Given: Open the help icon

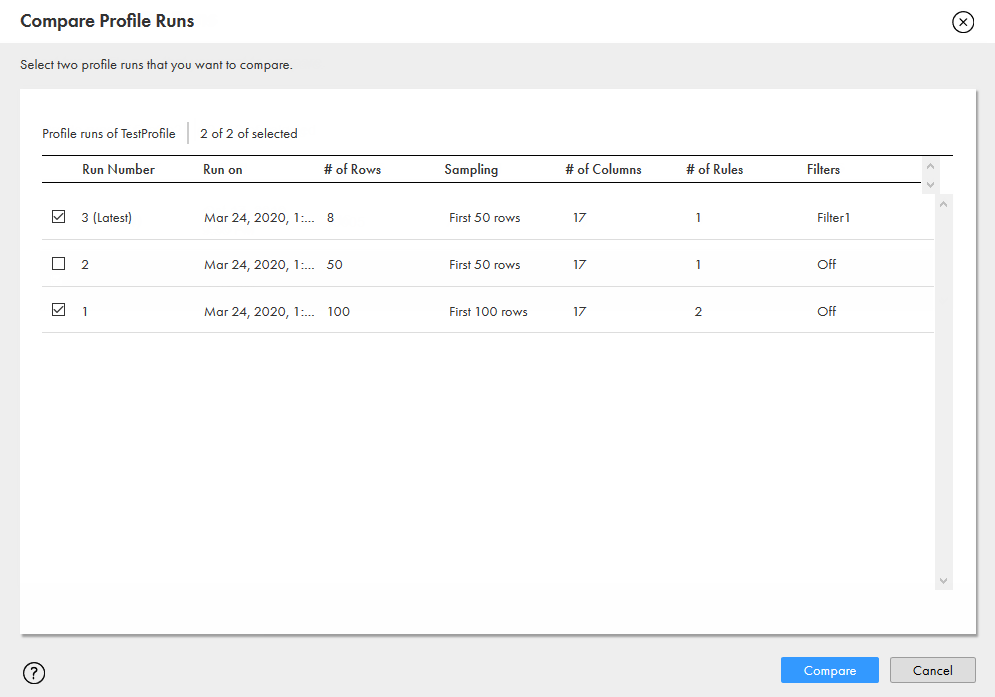Looking at the screenshot, I should pos(34,673).
